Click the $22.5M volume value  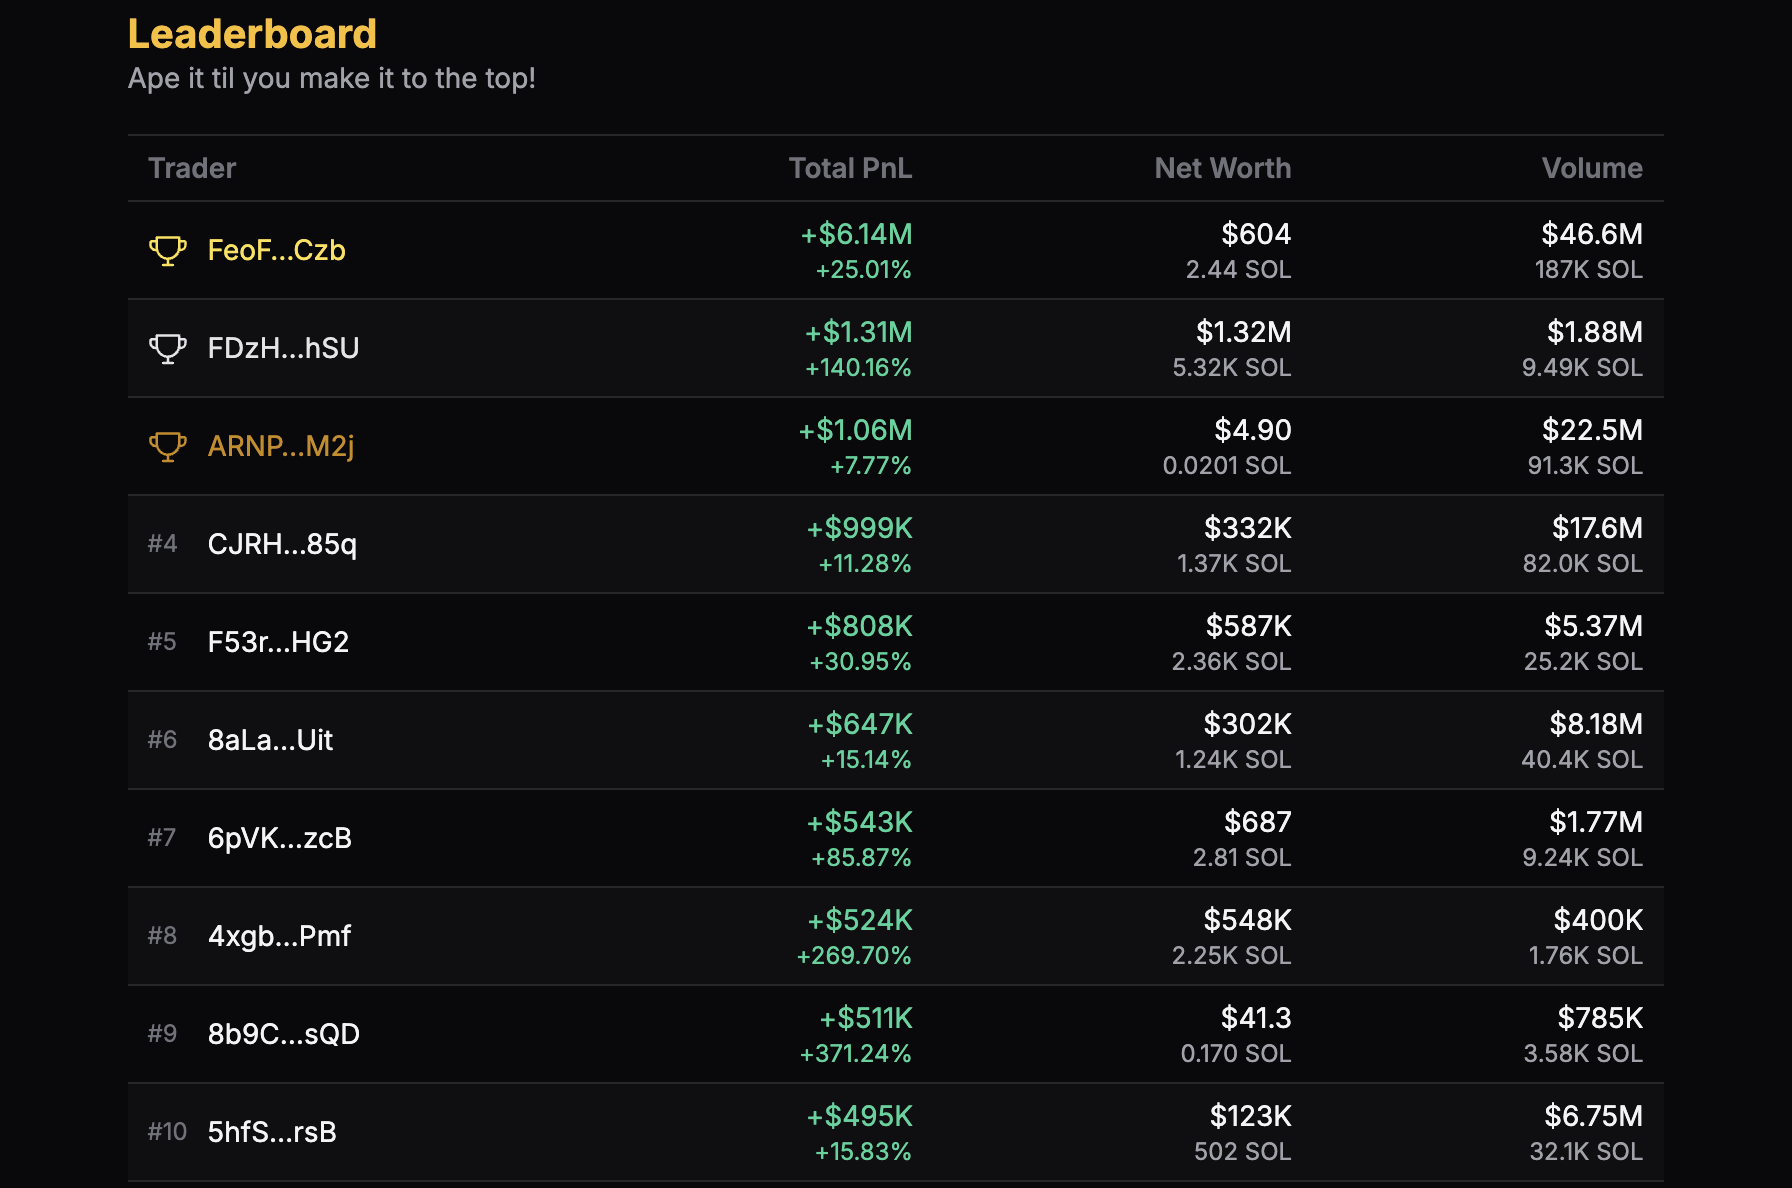(1592, 430)
